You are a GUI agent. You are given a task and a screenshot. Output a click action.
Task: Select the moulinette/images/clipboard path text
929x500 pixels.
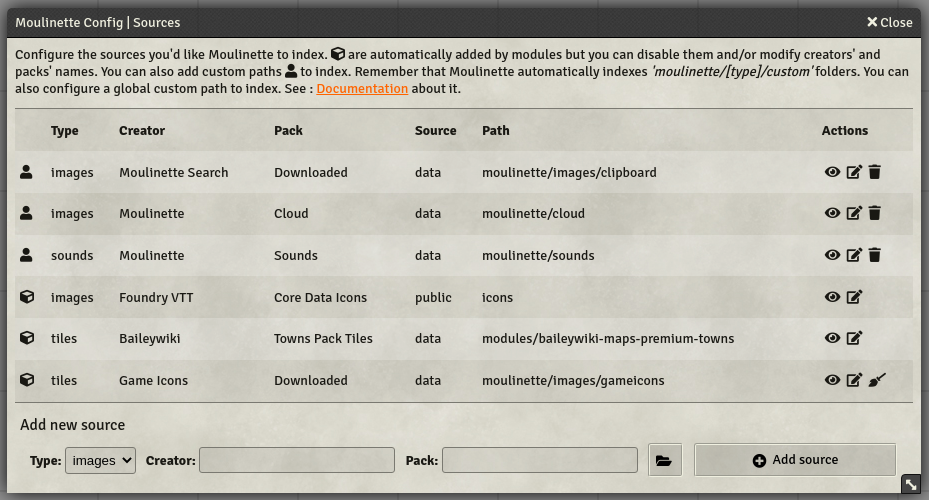[569, 172]
